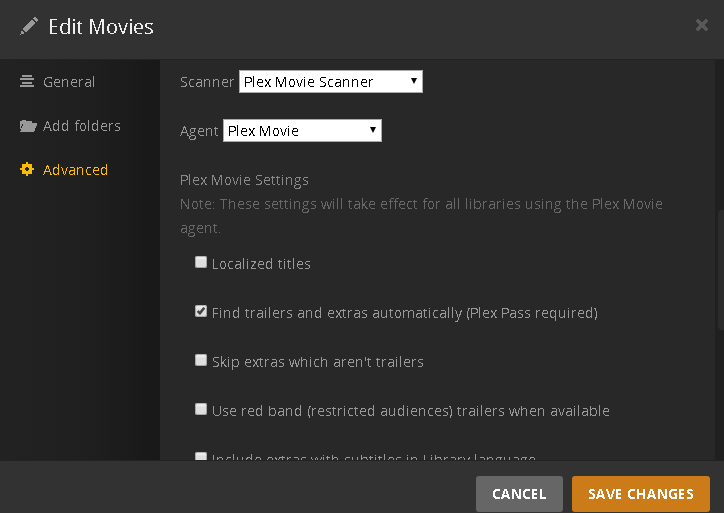724x513 pixels.
Task: Enable the Localized titles checkbox
Action: tap(201, 263)
